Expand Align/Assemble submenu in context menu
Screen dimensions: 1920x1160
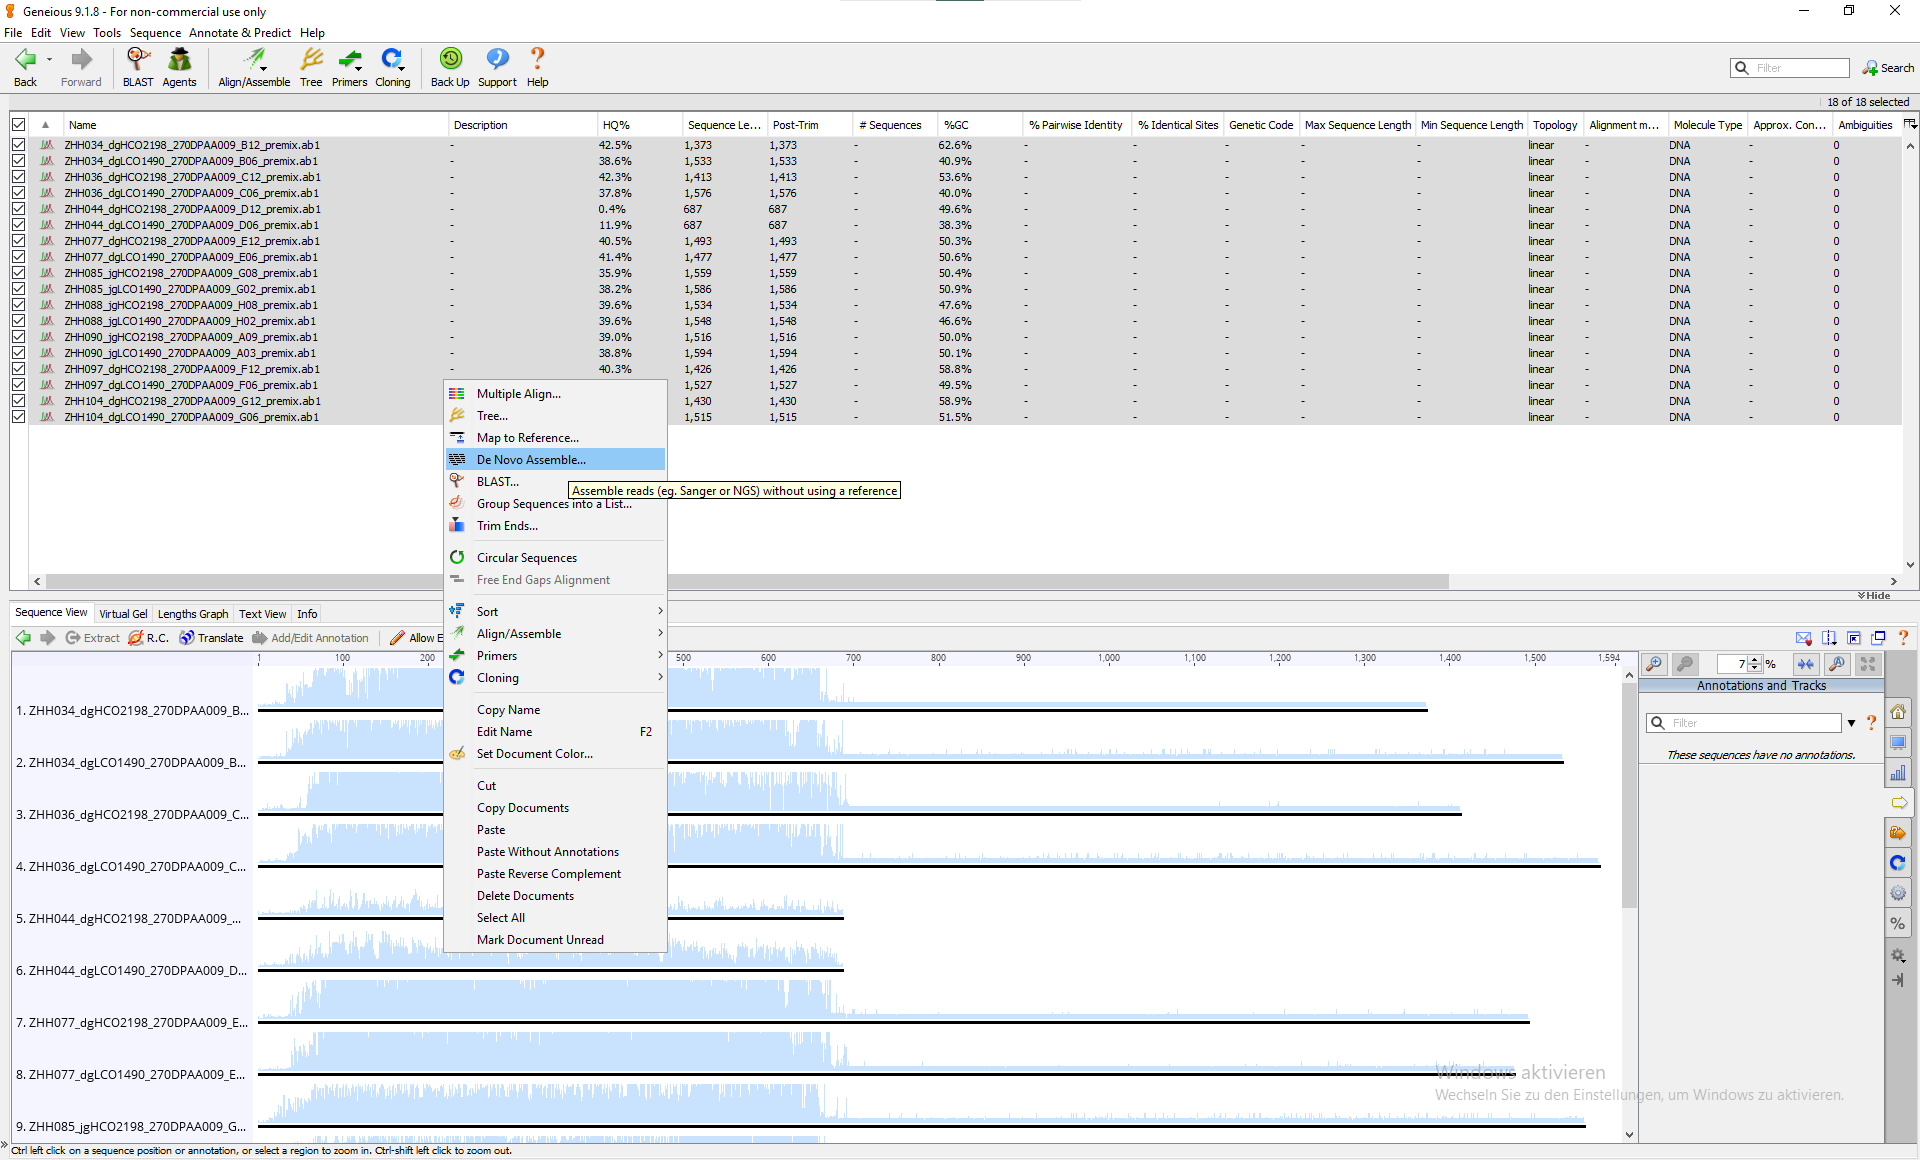click(x=555, y=634)
